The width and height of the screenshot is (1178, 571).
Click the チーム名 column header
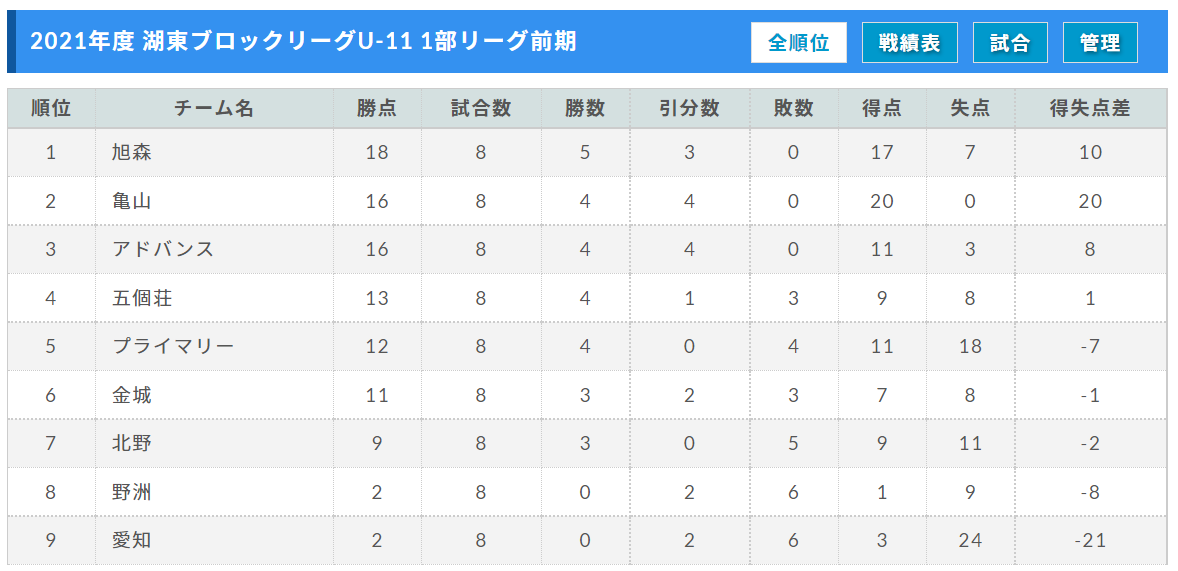pos(214,109)
